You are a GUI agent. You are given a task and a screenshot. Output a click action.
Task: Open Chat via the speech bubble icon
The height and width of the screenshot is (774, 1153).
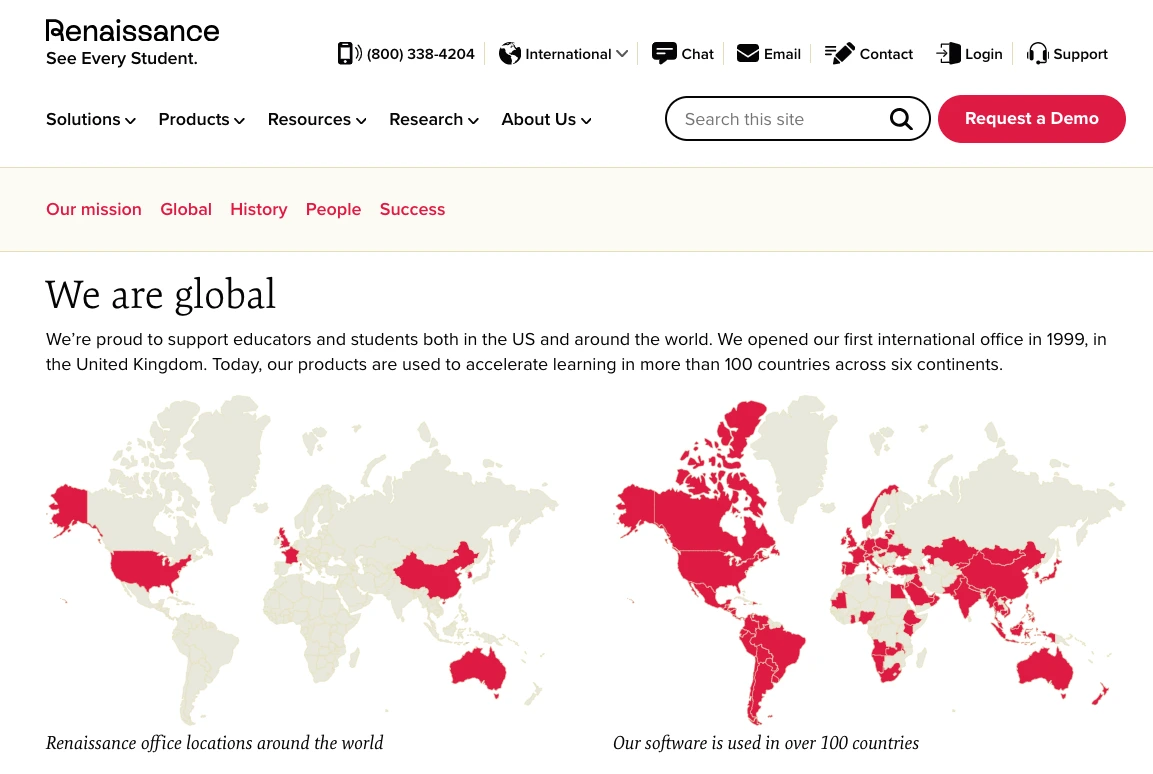click(665, 53)
